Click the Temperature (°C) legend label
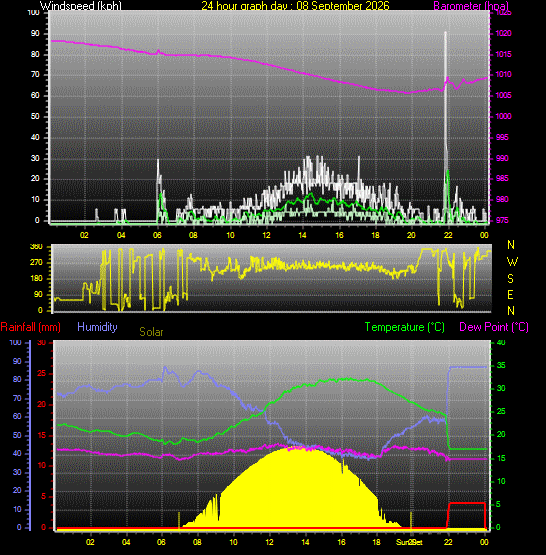Viewport: 546px width, 555px height. point(404,327)
